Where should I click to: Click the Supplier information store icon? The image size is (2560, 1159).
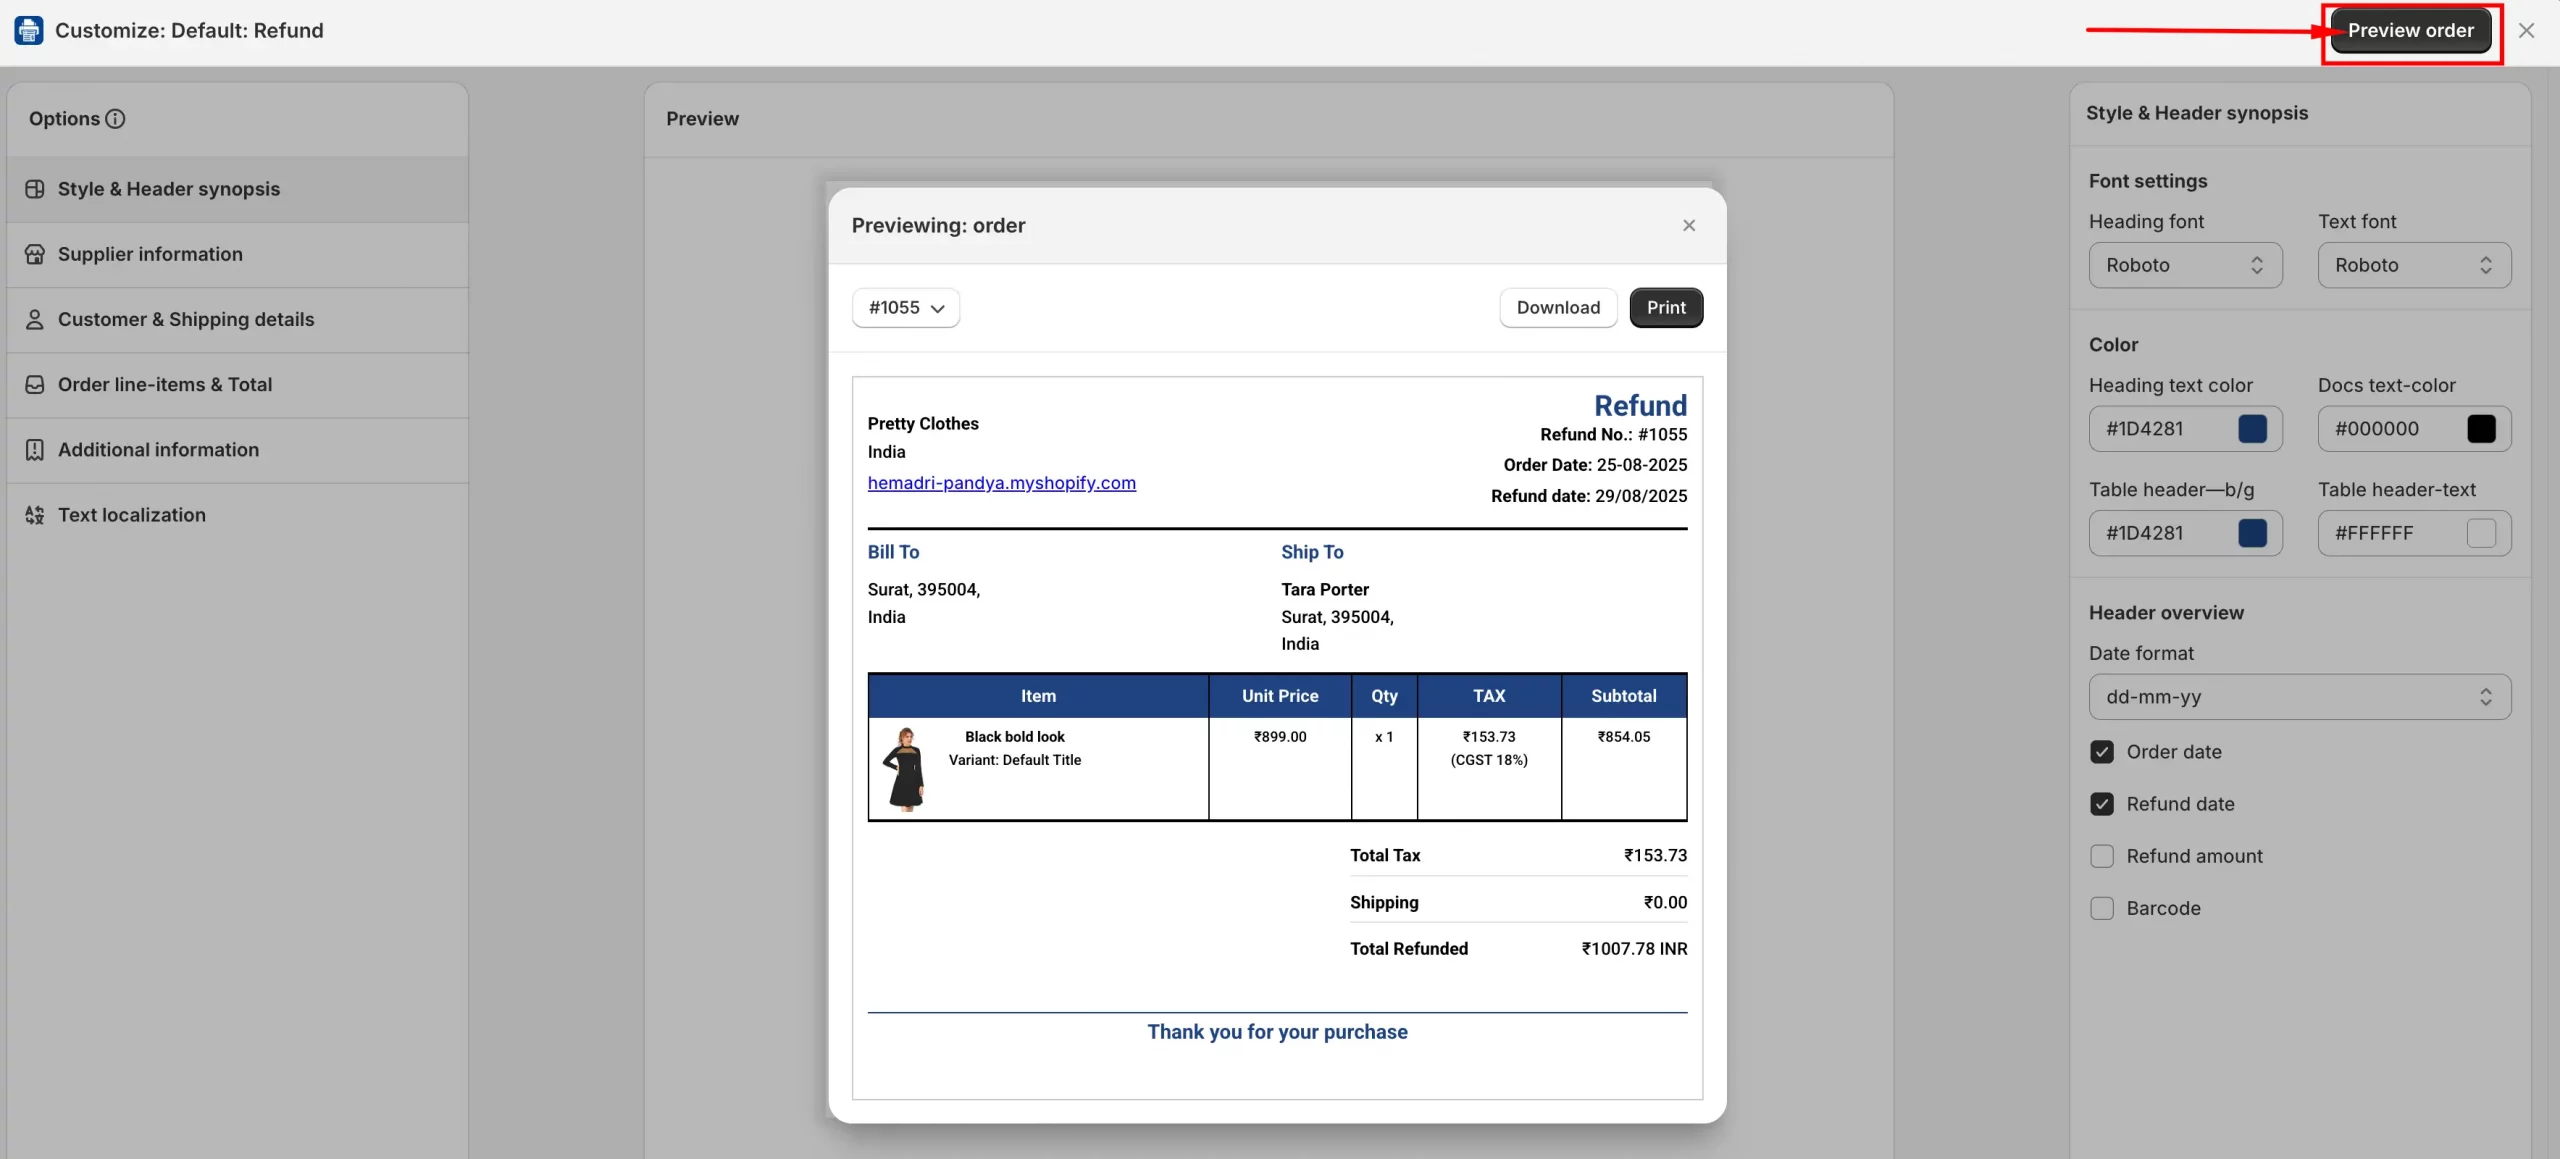(x=35, y=254)
